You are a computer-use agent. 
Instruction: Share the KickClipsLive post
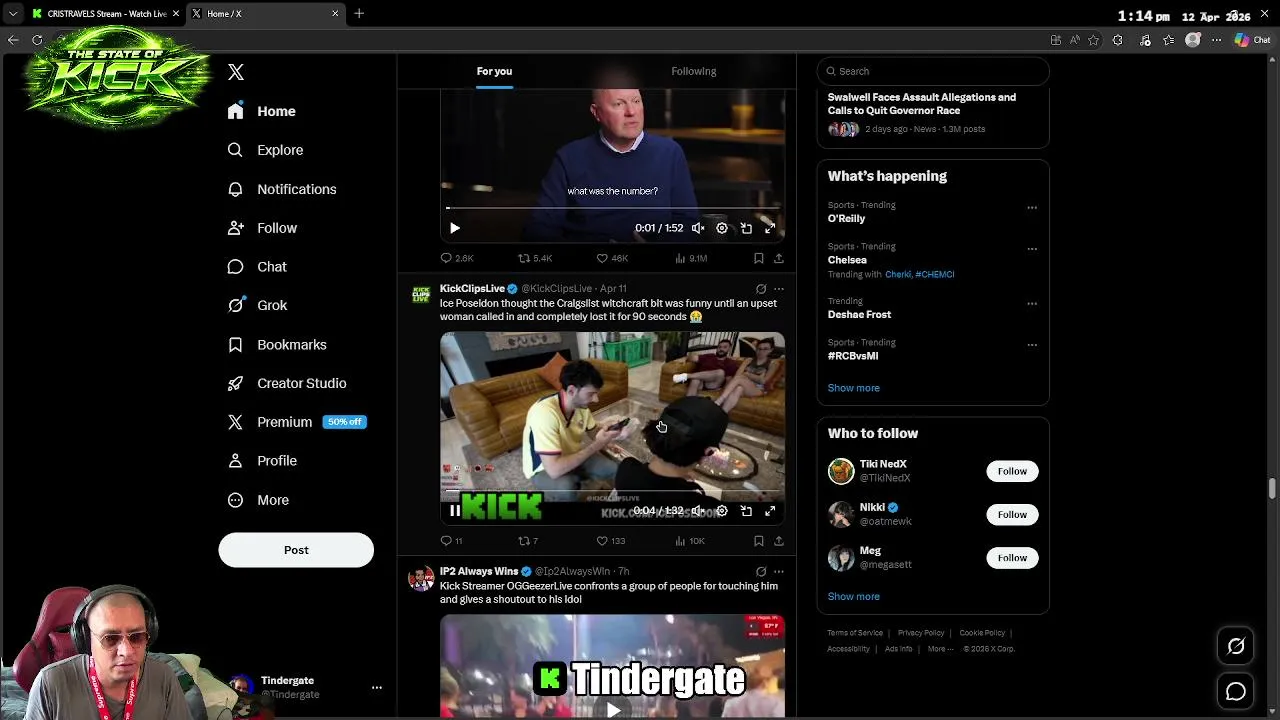coord(779,541)
